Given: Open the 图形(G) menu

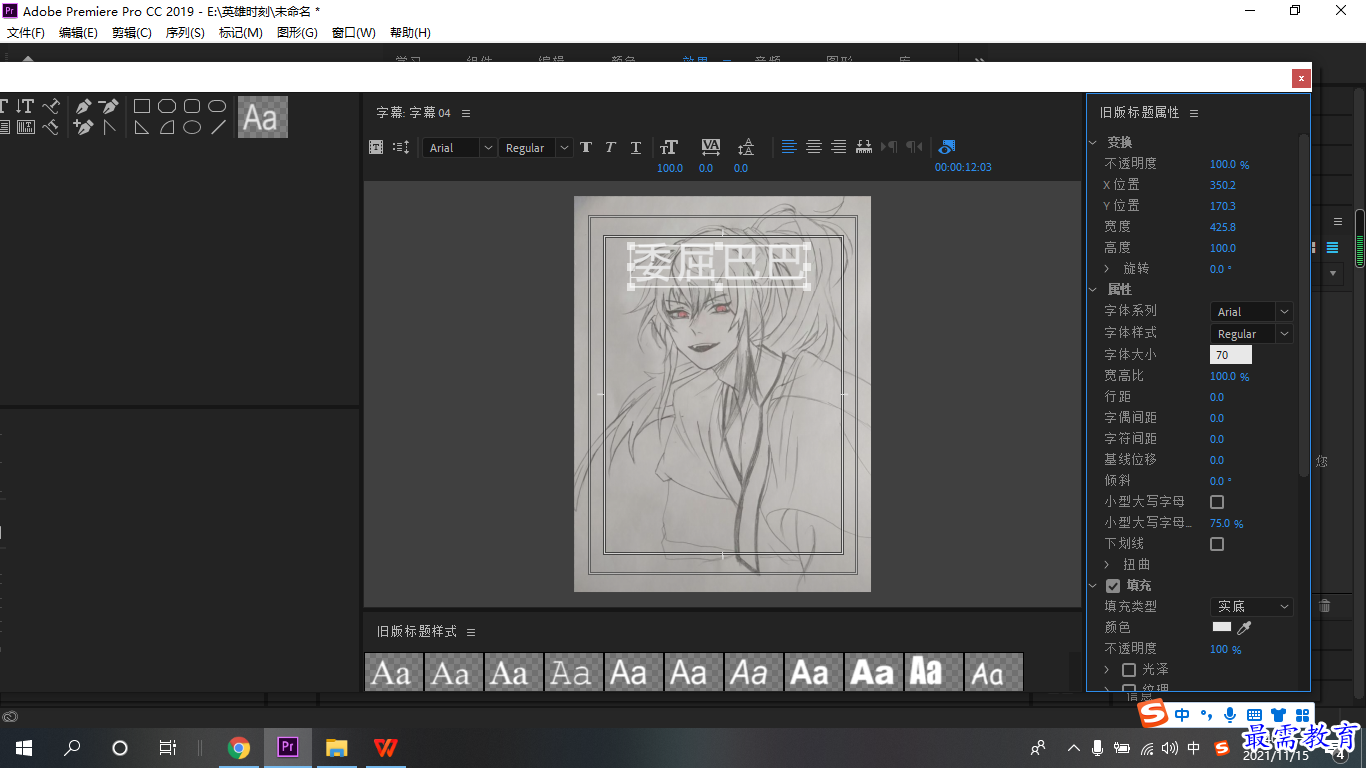Looking at the screenshot, I should [297, 33].
